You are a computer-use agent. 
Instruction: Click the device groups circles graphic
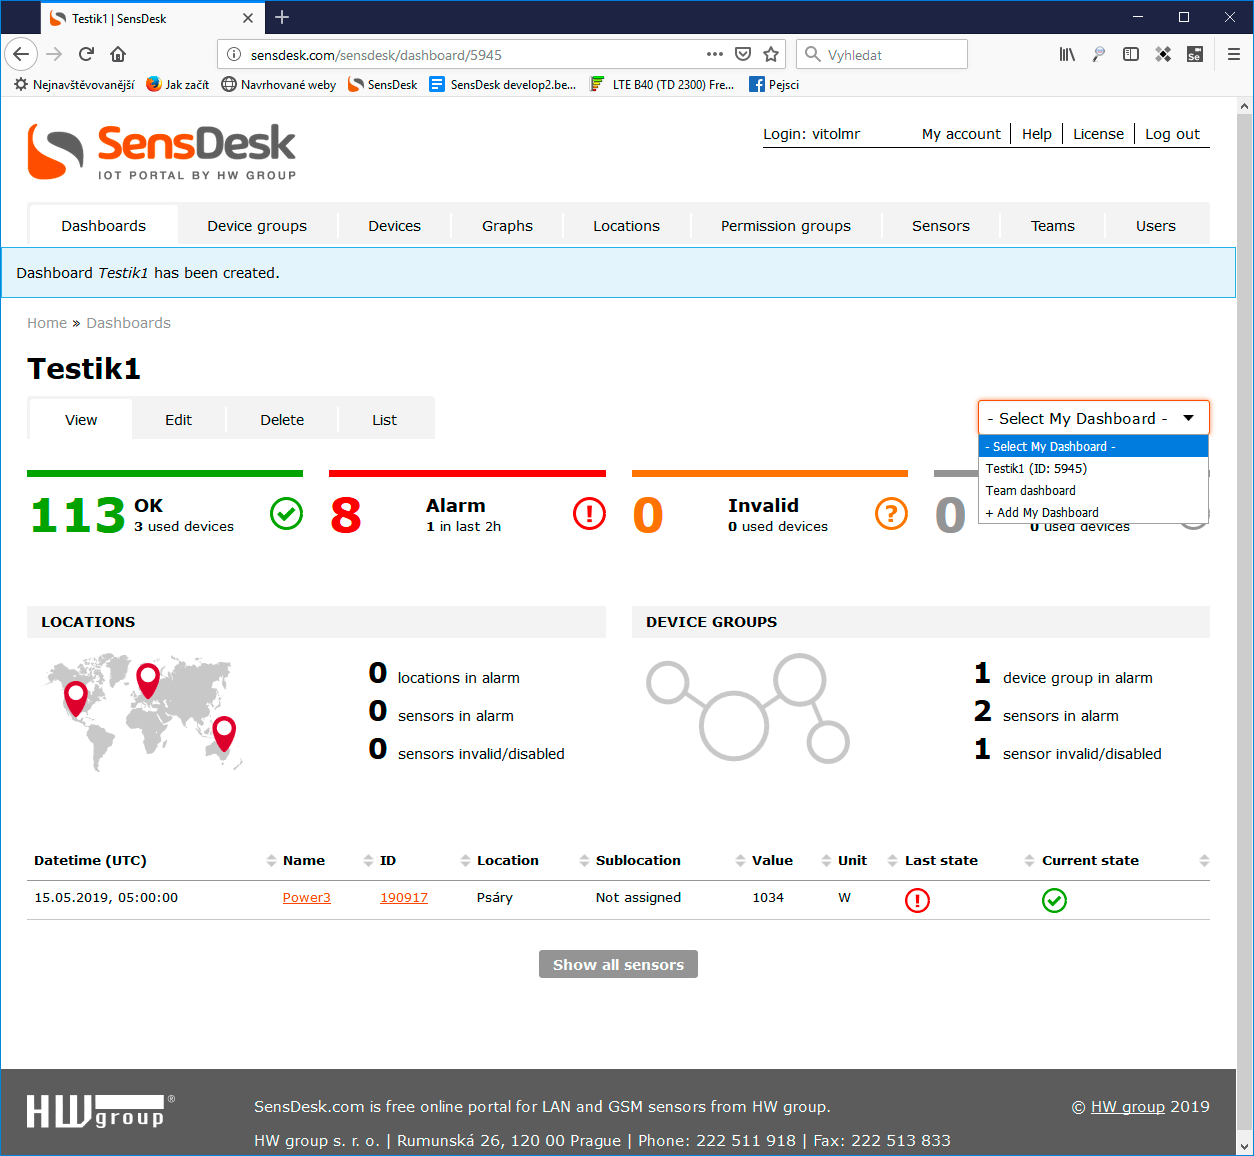[x=748, y=708]
